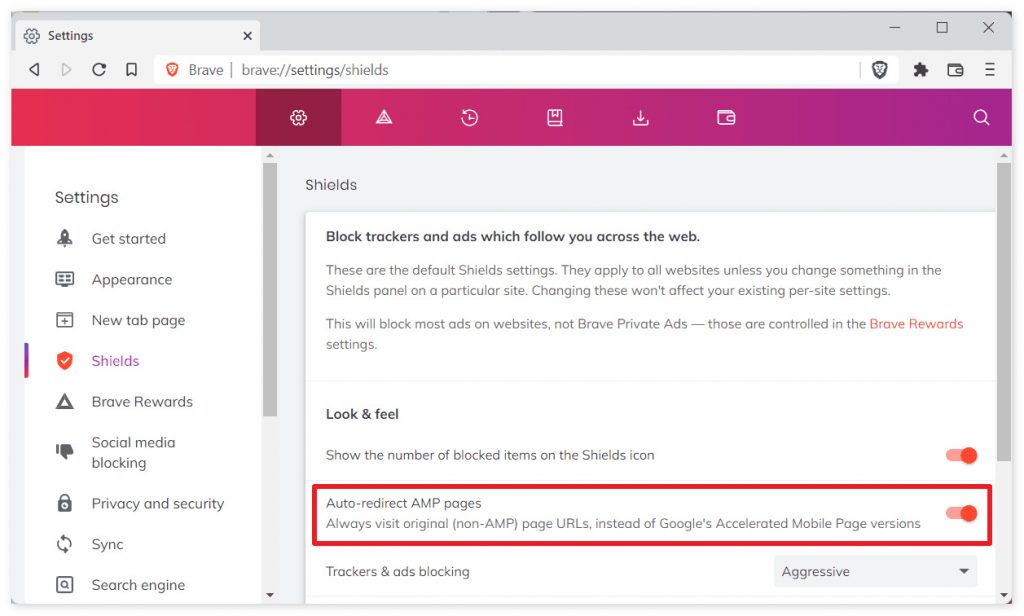The height and width of the screenshot is (616, 1024).
Task: Click the Brave Shields lion icon in address bar
Action: (880, 70)
